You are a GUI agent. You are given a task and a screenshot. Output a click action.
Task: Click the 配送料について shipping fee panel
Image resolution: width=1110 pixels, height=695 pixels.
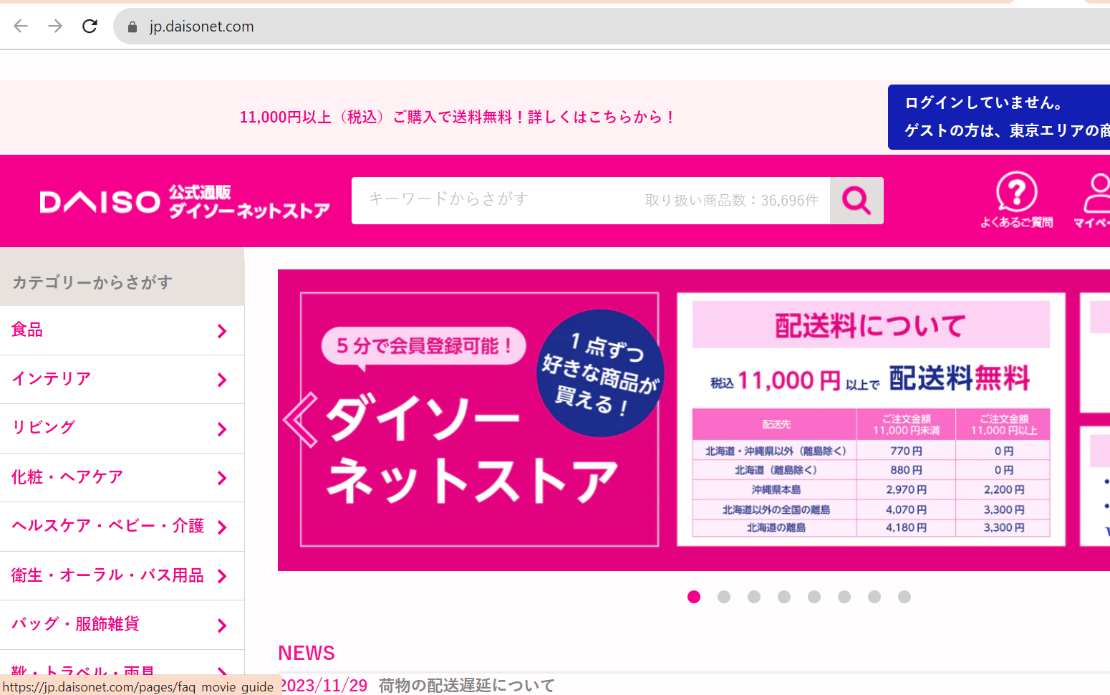tap(871, 419)
